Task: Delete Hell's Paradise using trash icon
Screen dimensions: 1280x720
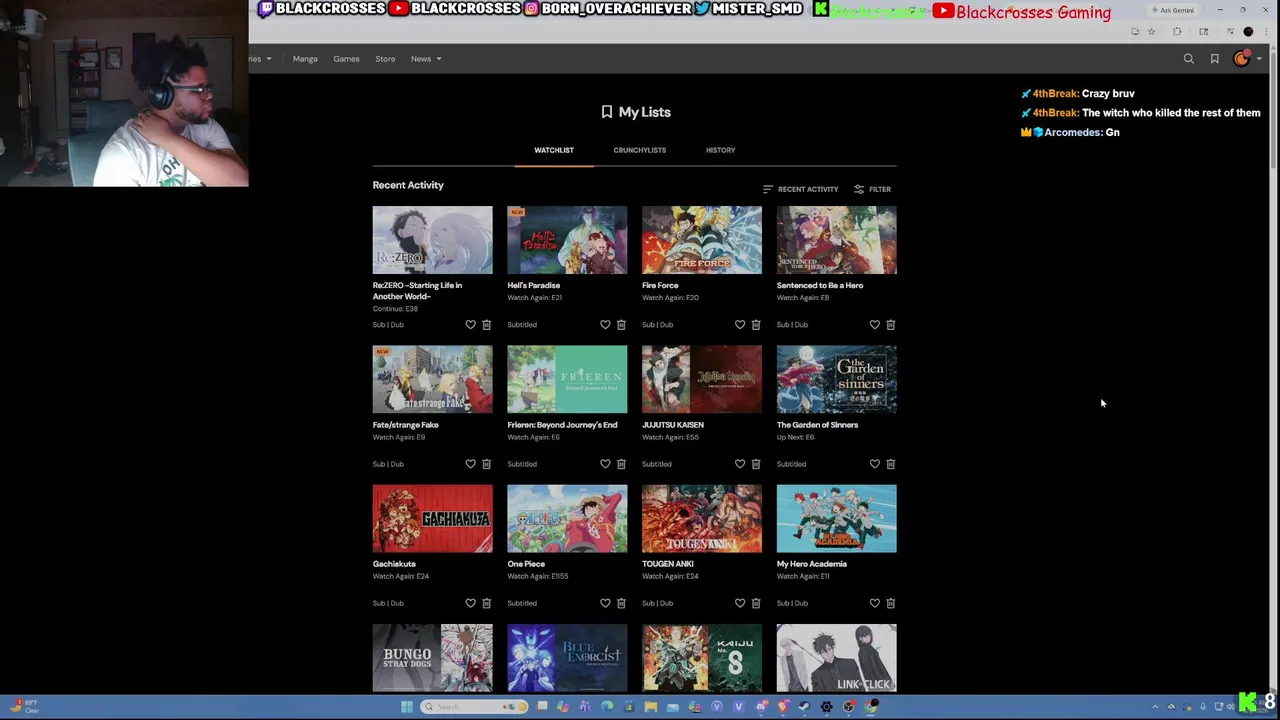Action: tap(621, 325)
